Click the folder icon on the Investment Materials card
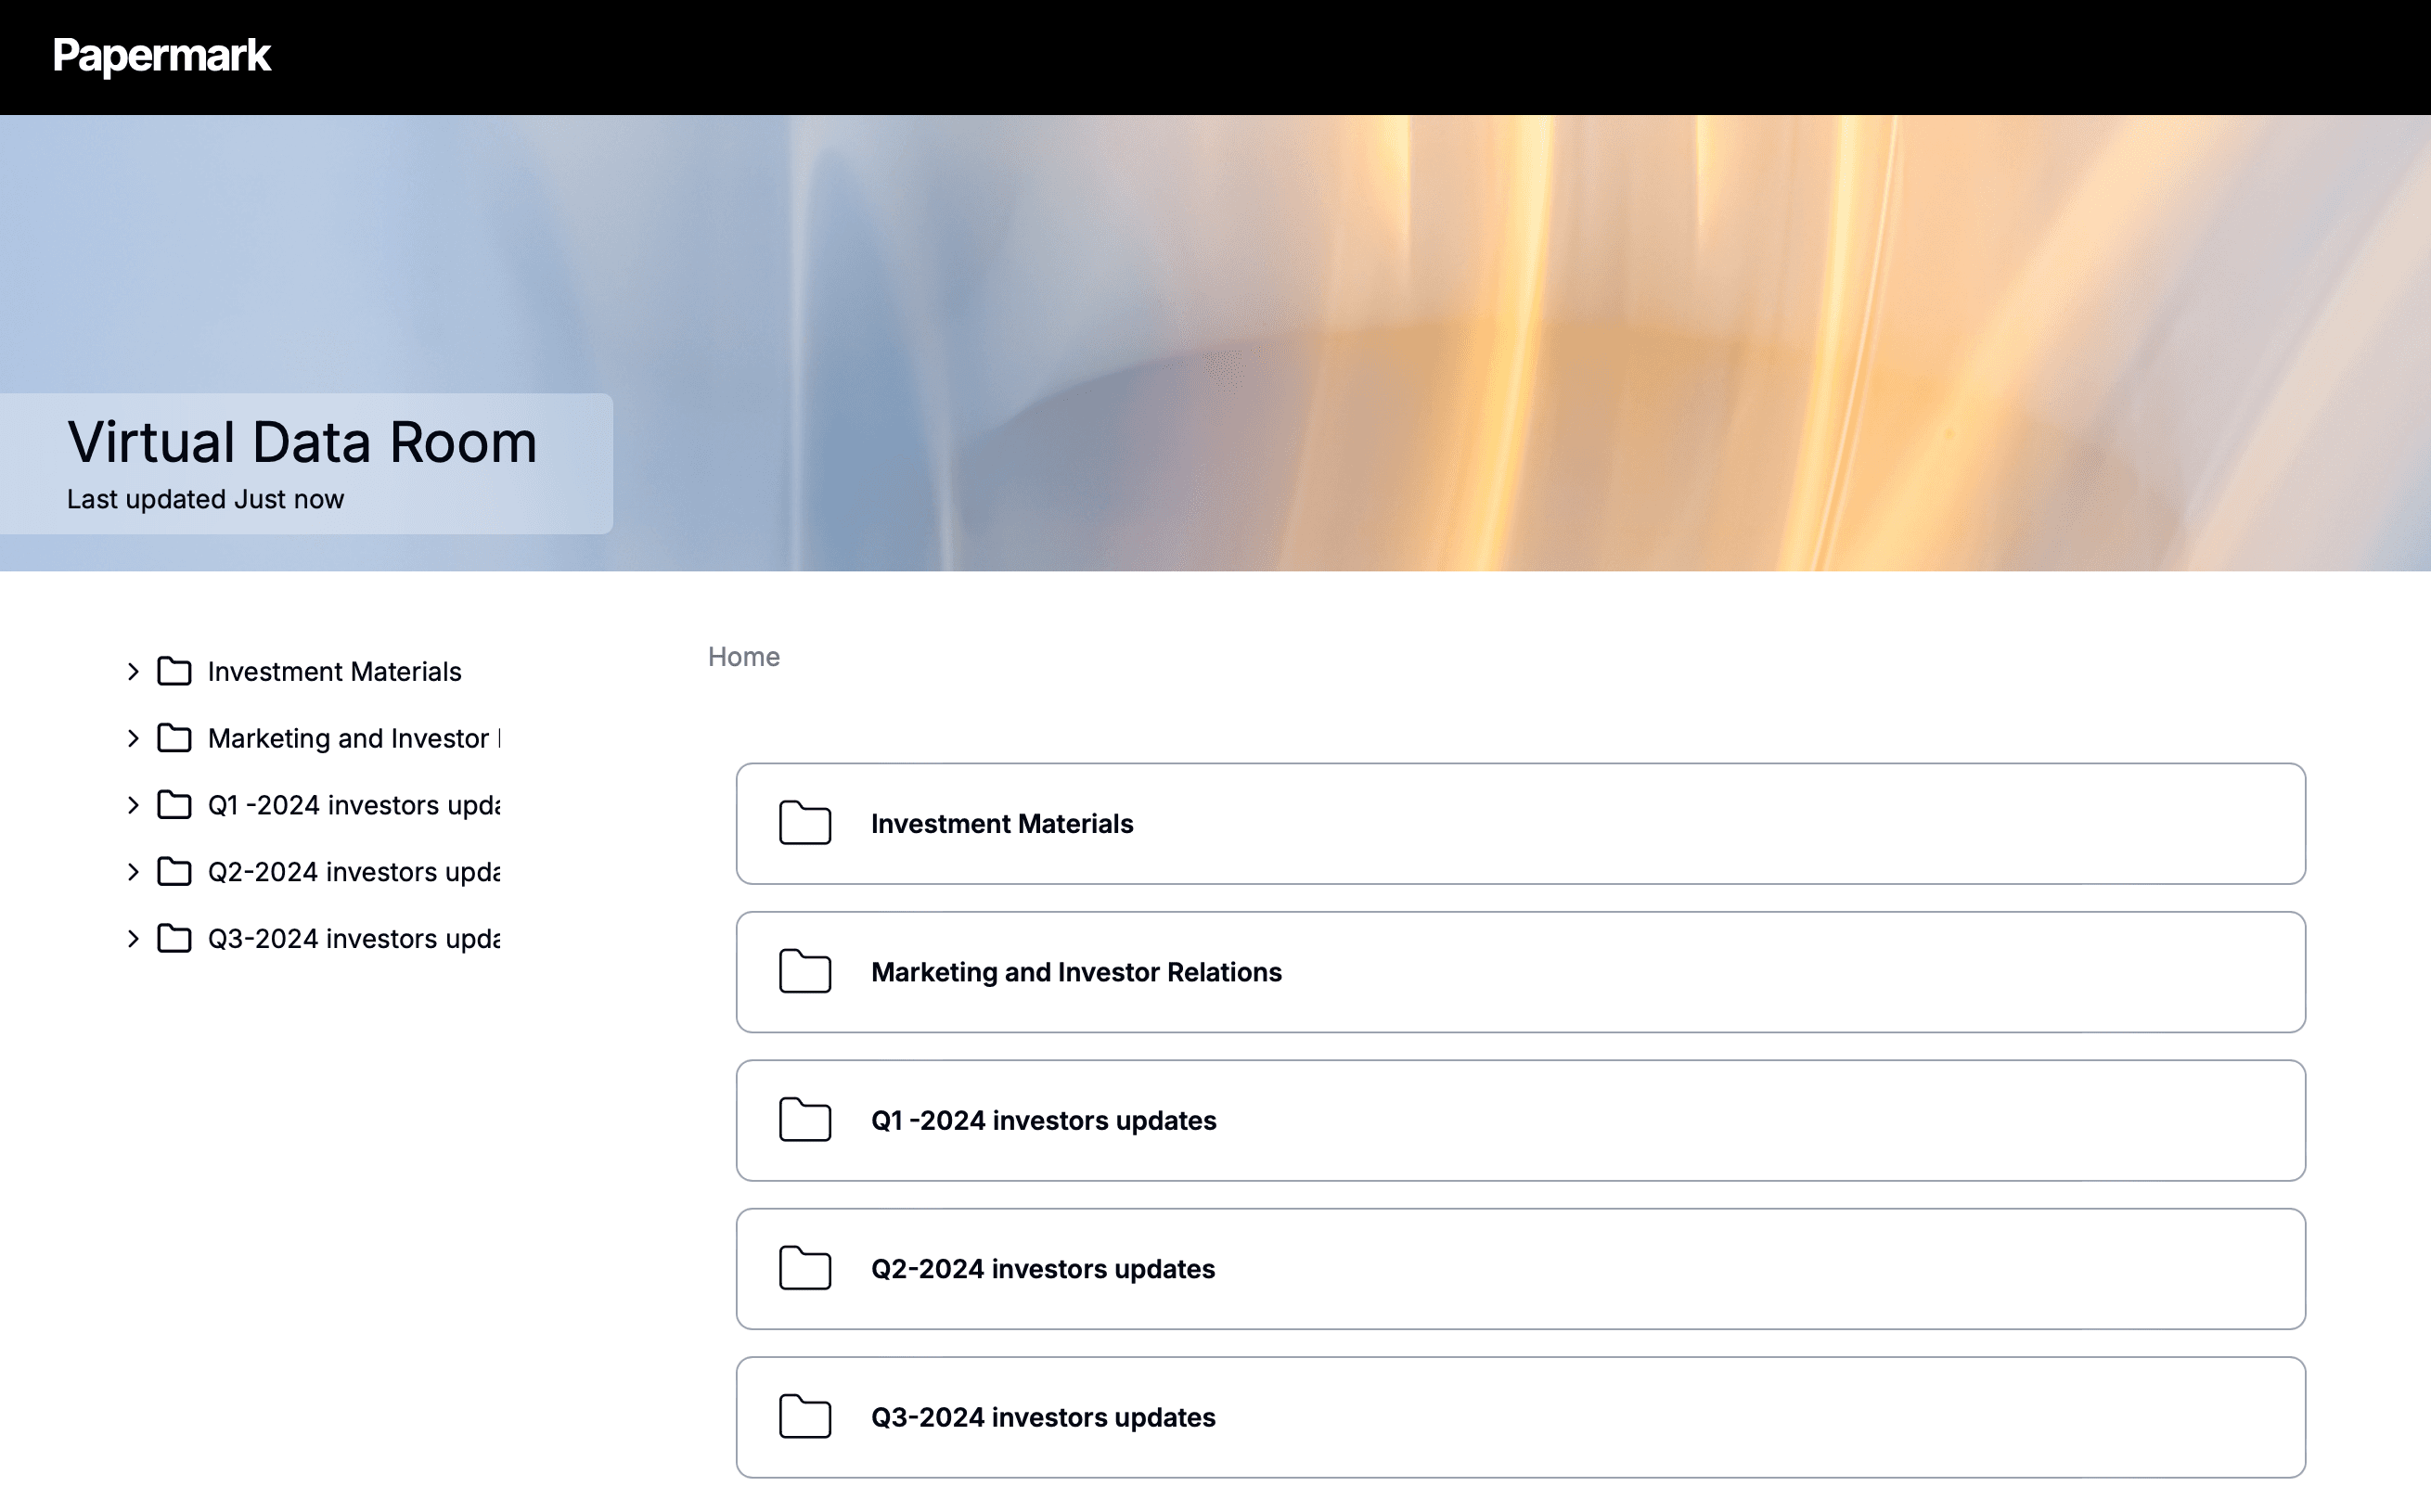The height and width of the screenshot is (1512, 2431). [805, 823]
